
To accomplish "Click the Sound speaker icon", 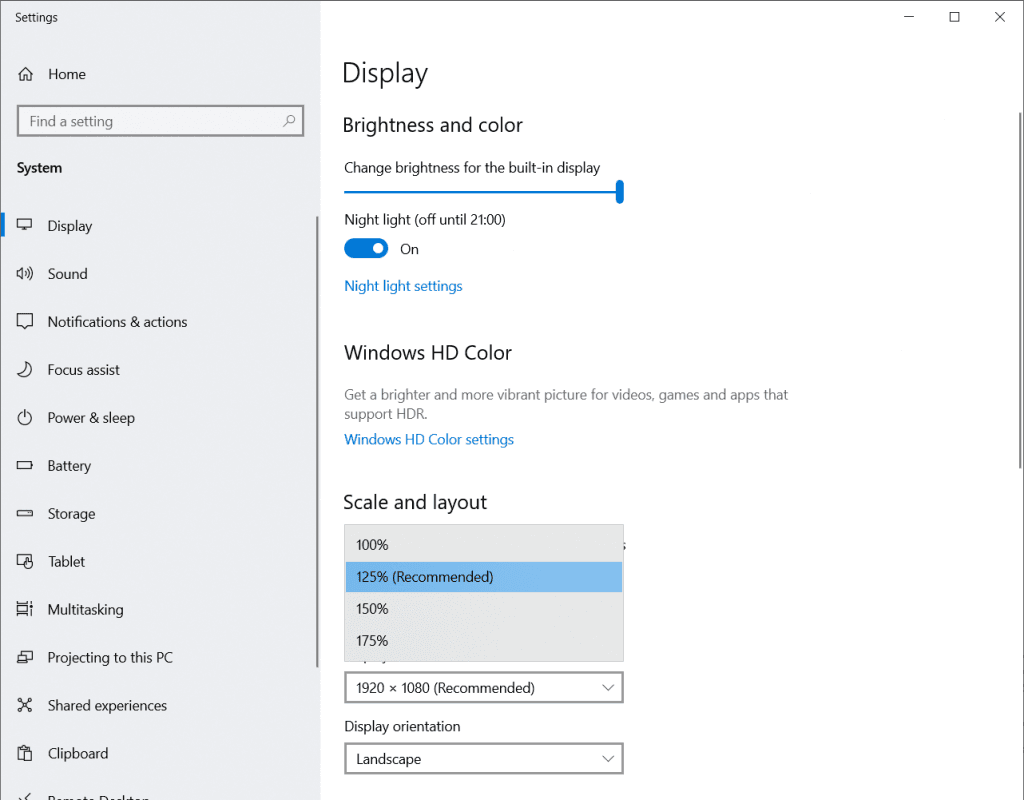I will pos(25,274).
